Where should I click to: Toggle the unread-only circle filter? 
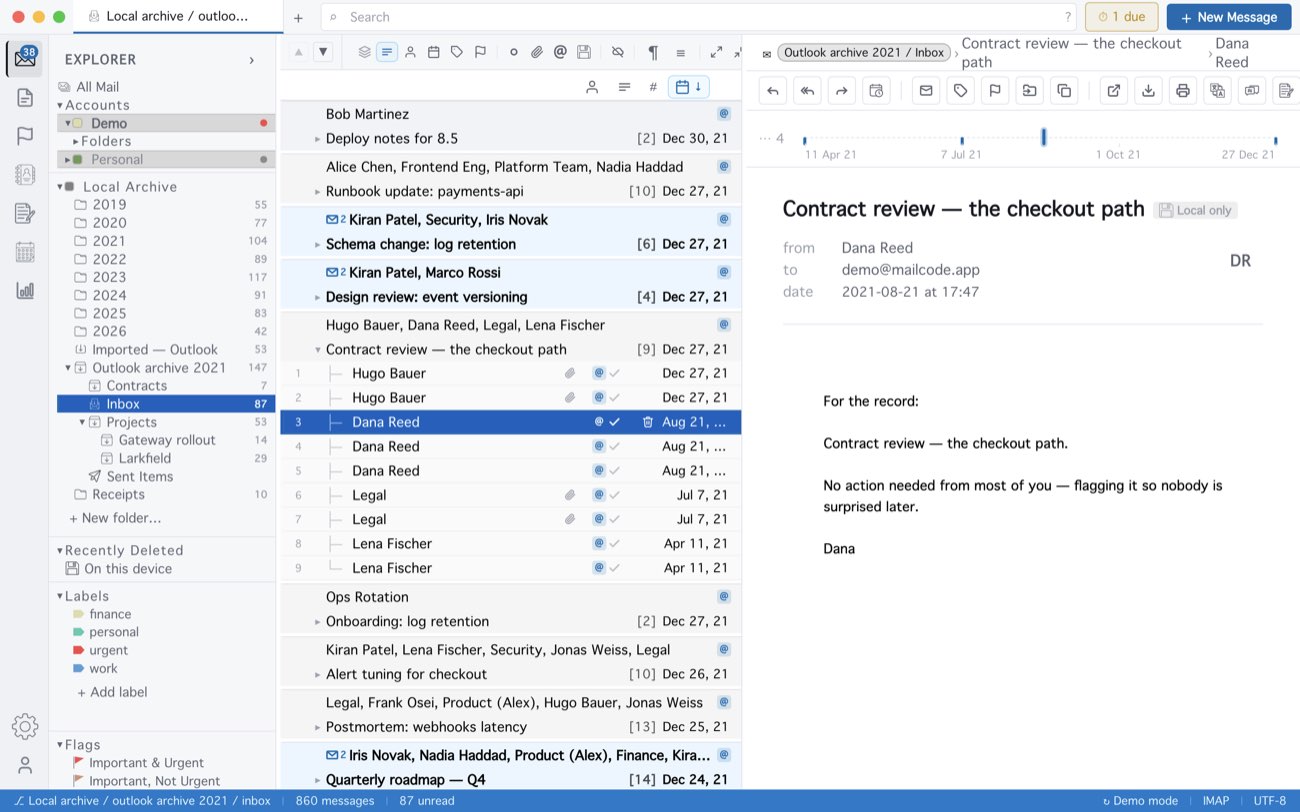pyautogui.click(x=514, y=52)
